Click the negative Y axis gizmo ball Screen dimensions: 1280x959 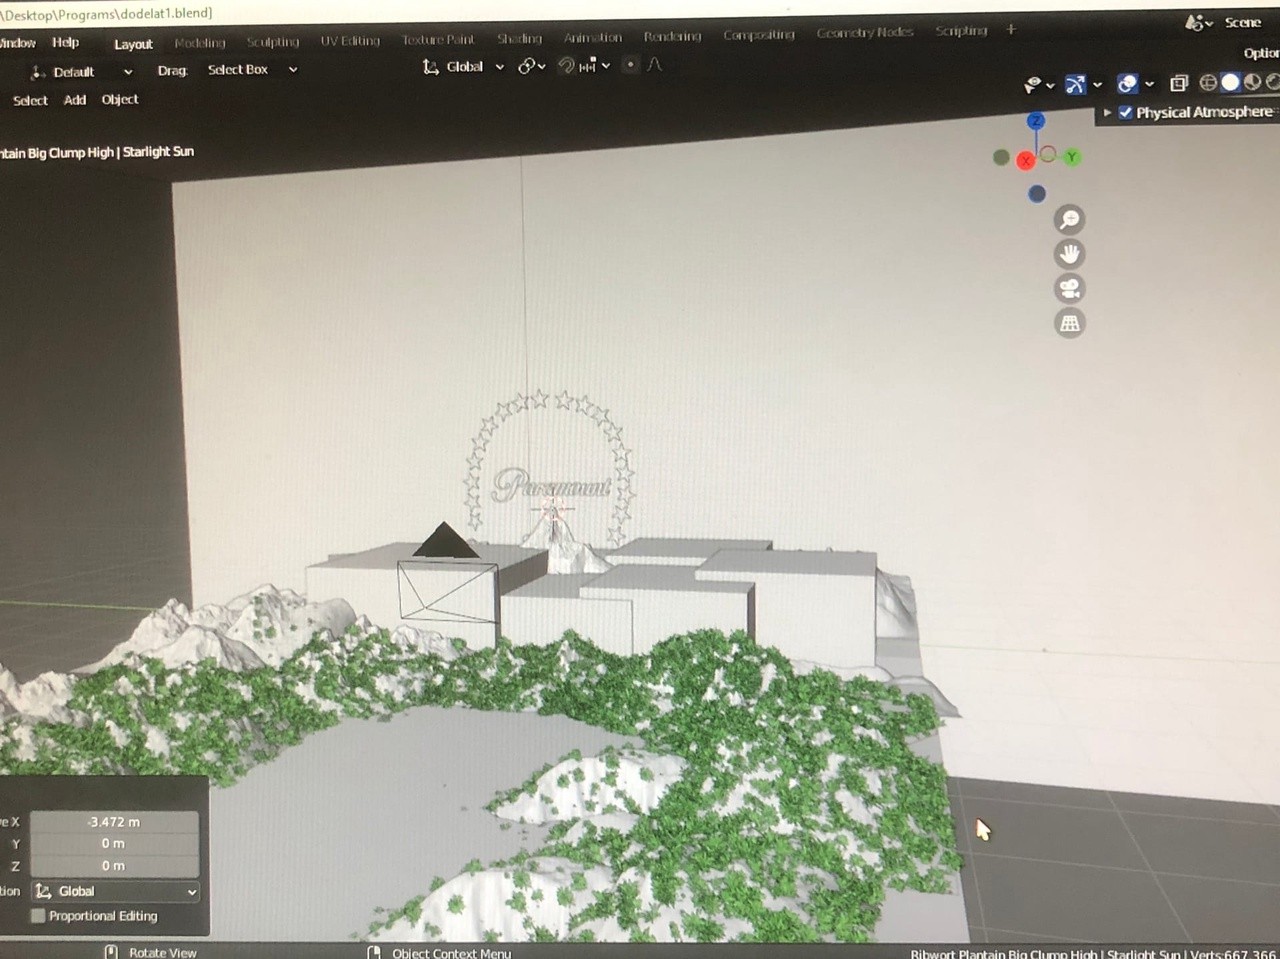[1001, 157]
